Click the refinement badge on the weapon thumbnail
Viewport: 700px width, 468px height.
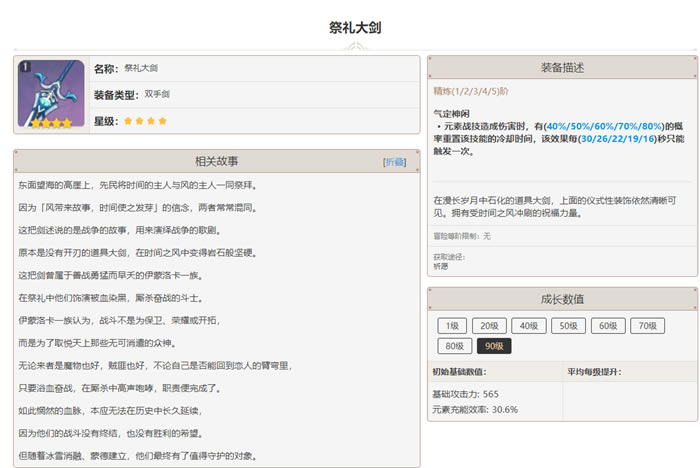point(26,67)
